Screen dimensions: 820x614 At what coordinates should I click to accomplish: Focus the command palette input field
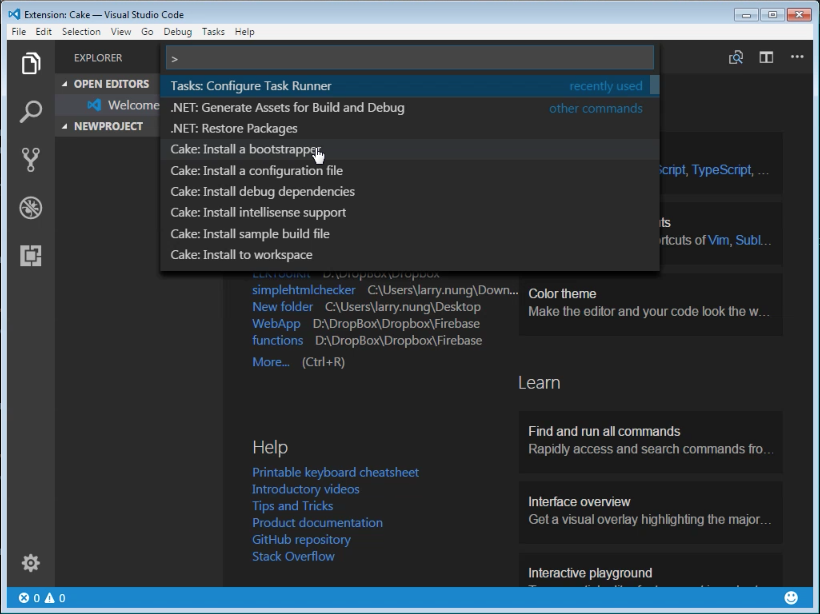pyautogui.click(x=410, y=58)
